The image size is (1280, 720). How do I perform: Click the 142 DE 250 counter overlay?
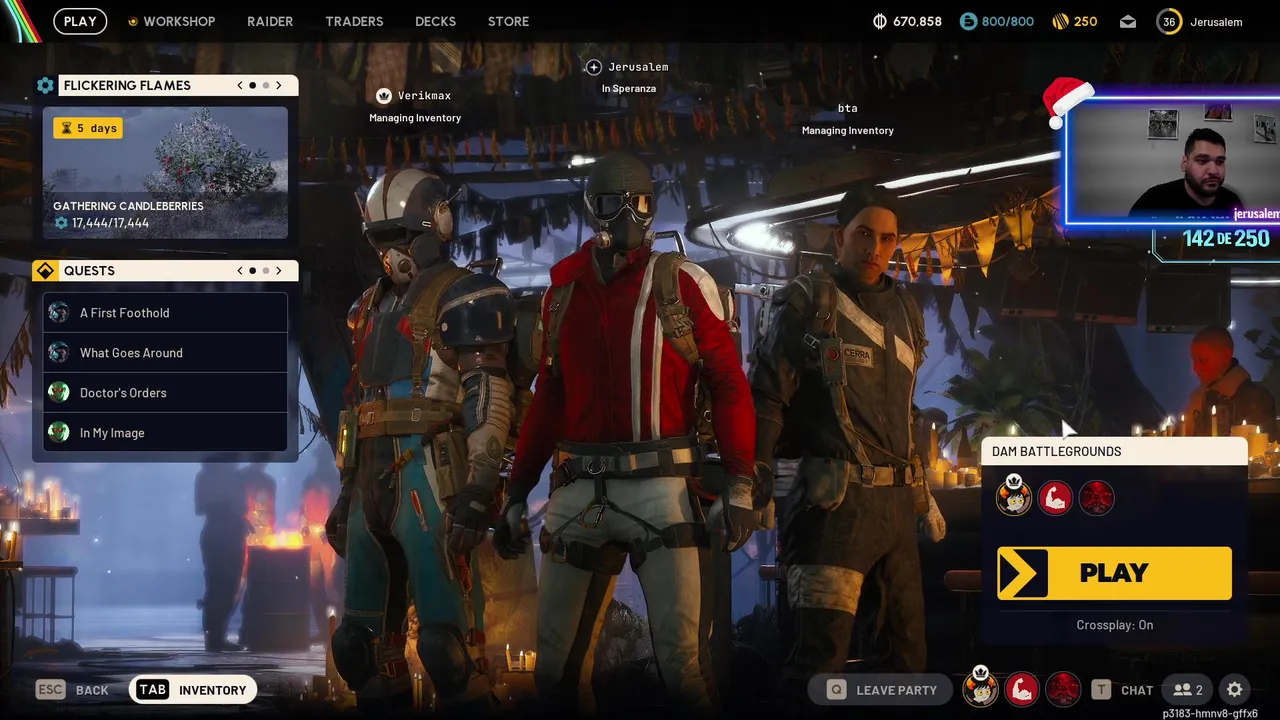tap(1225, 239)
